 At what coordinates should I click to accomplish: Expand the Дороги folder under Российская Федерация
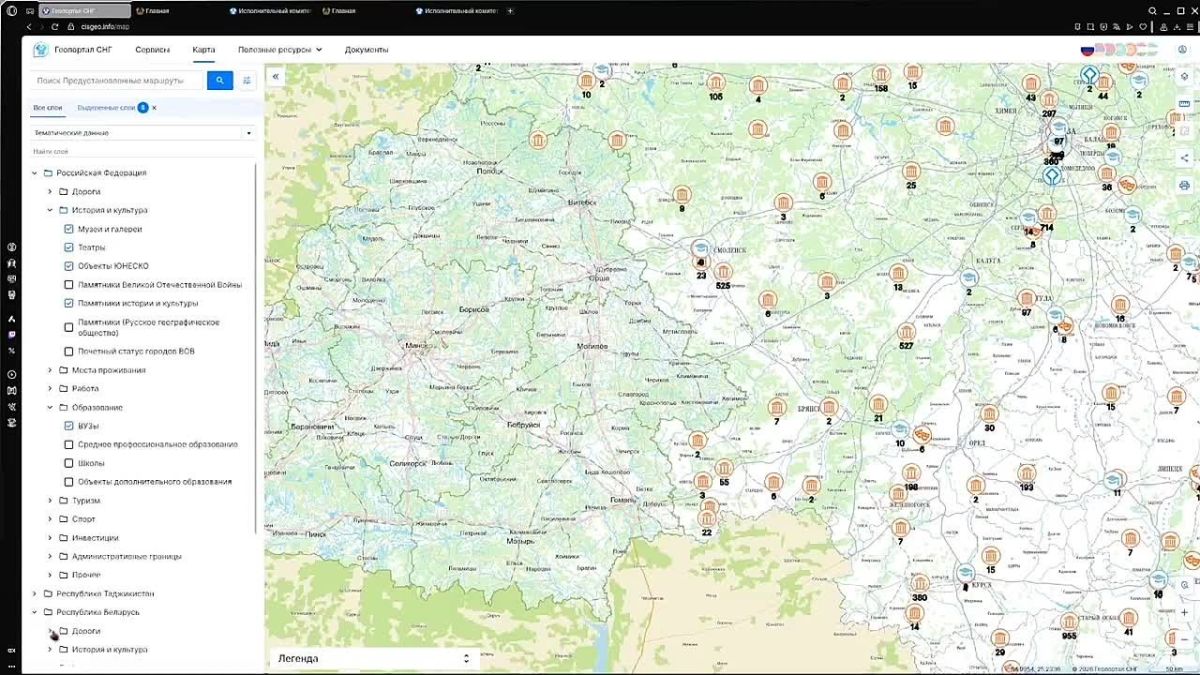[x=50, y=192]
